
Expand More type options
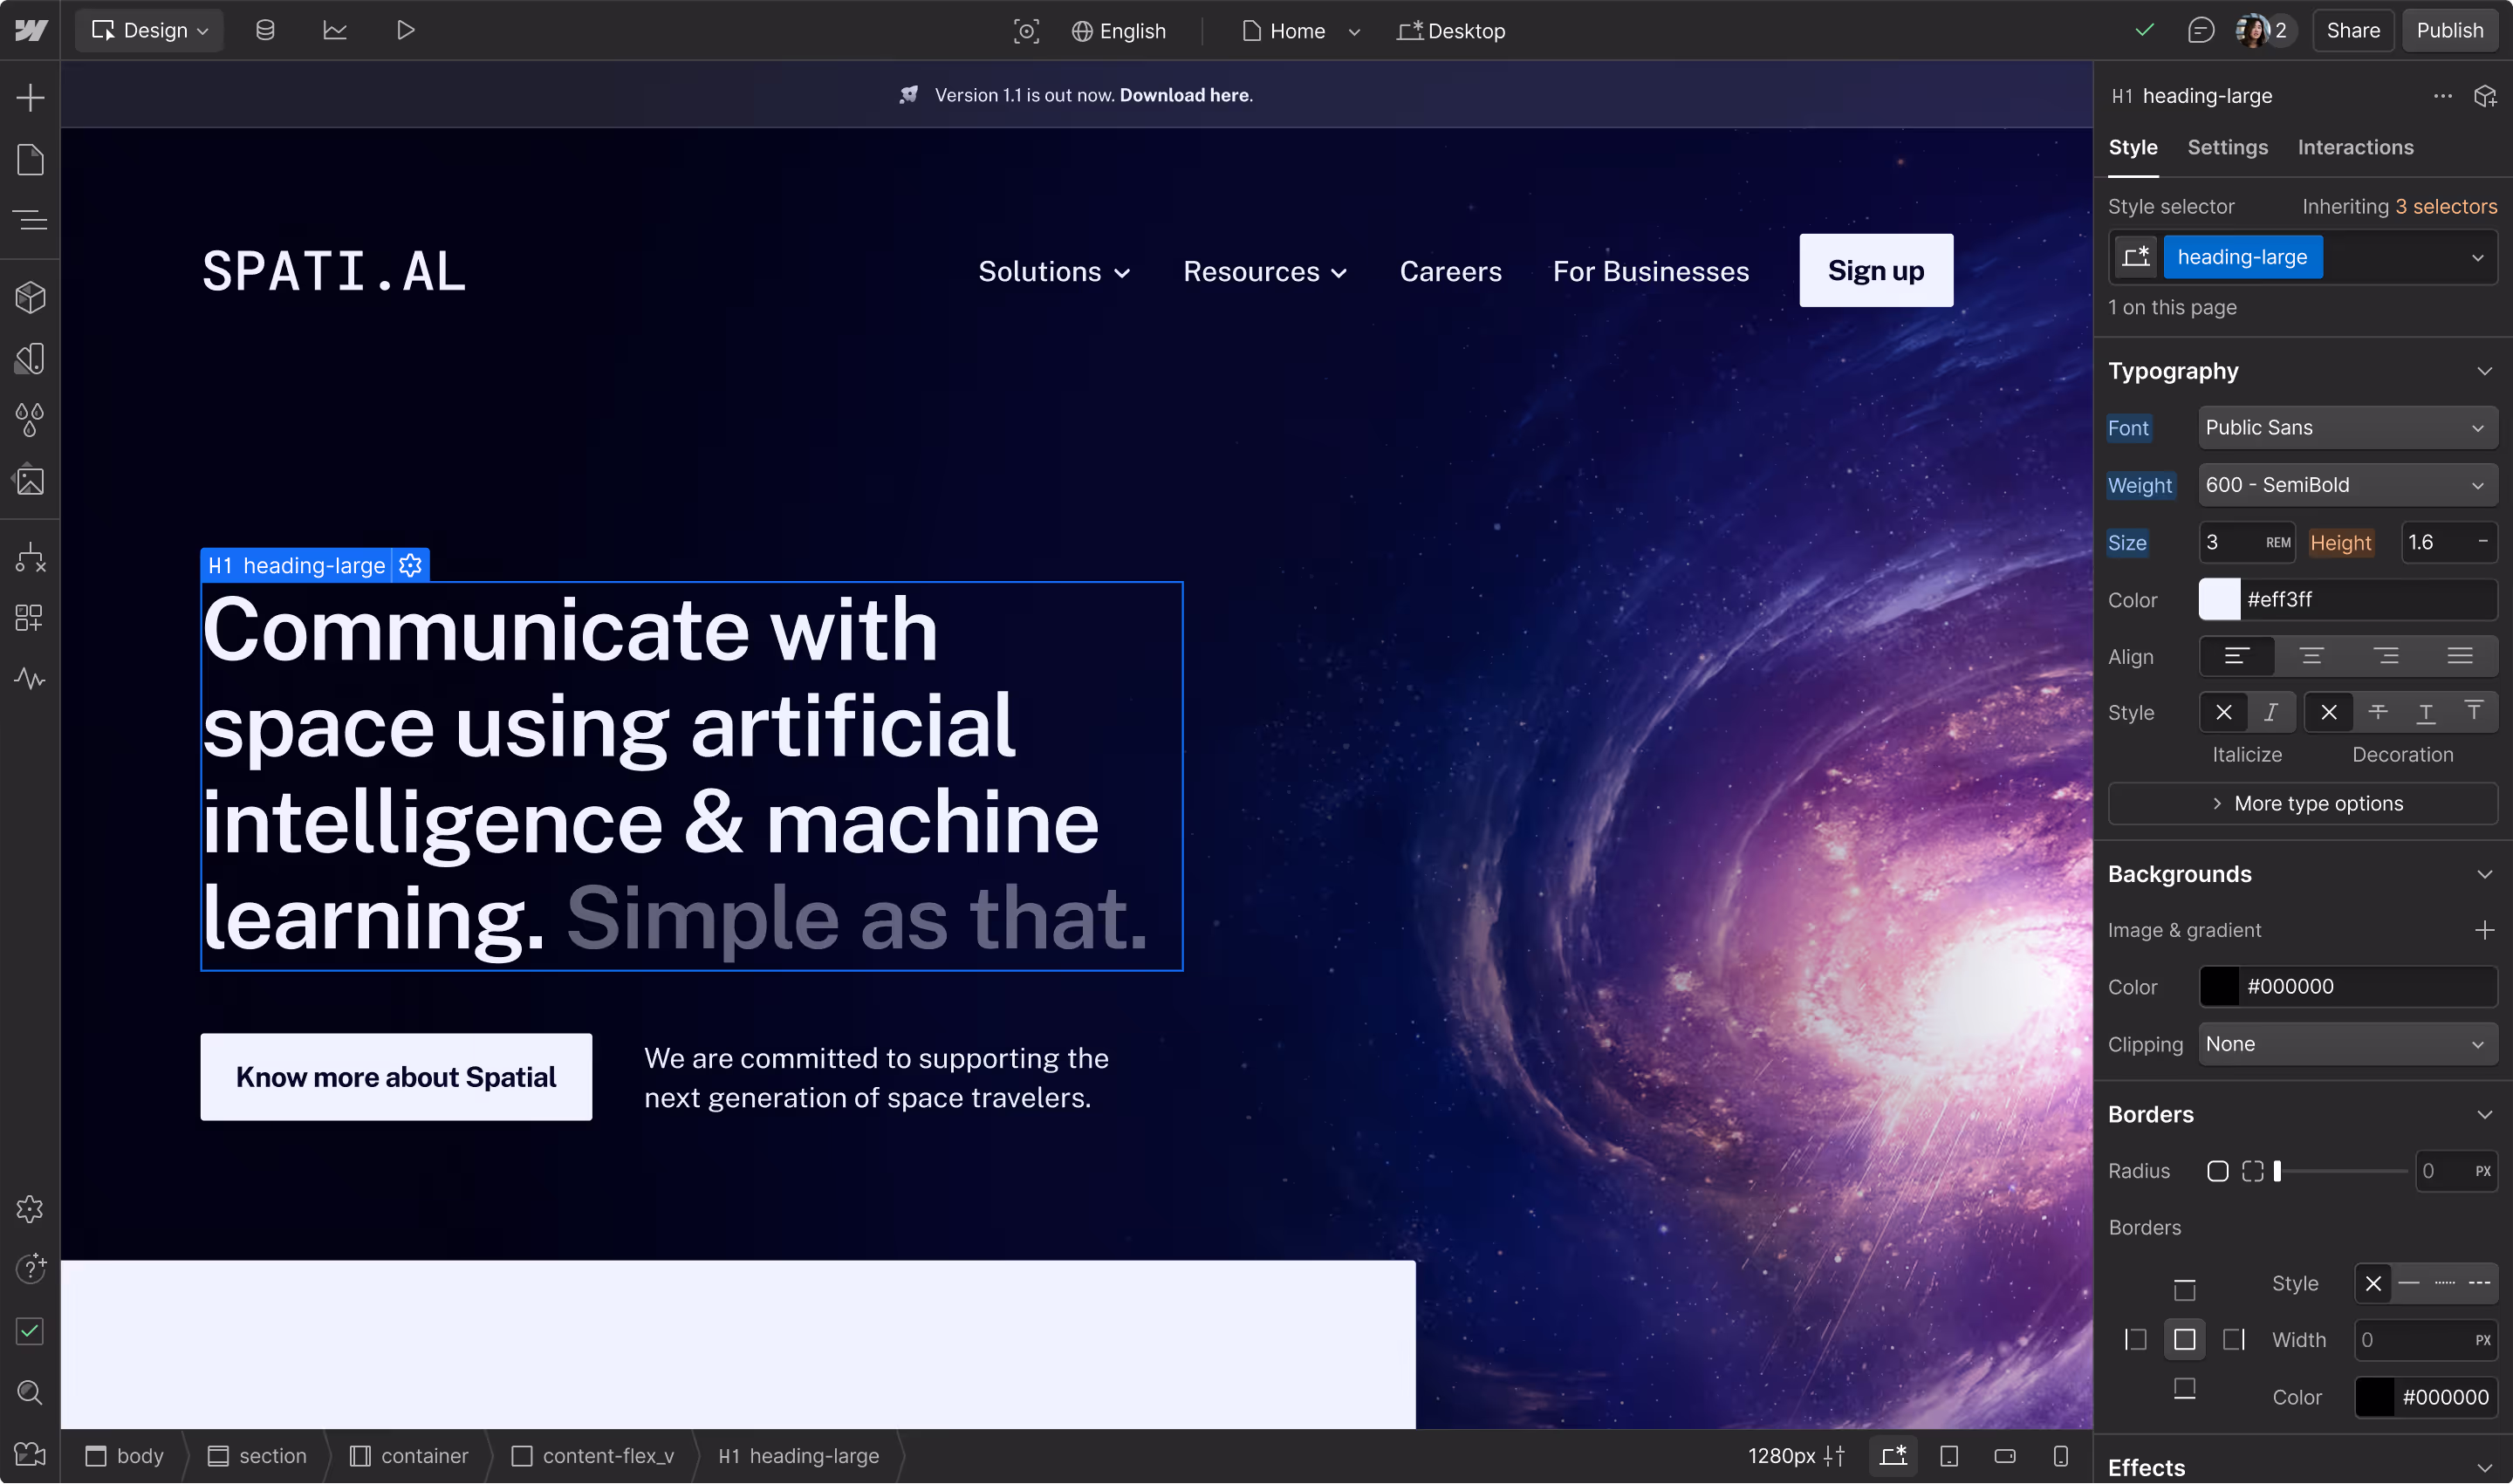point(2303,803)
